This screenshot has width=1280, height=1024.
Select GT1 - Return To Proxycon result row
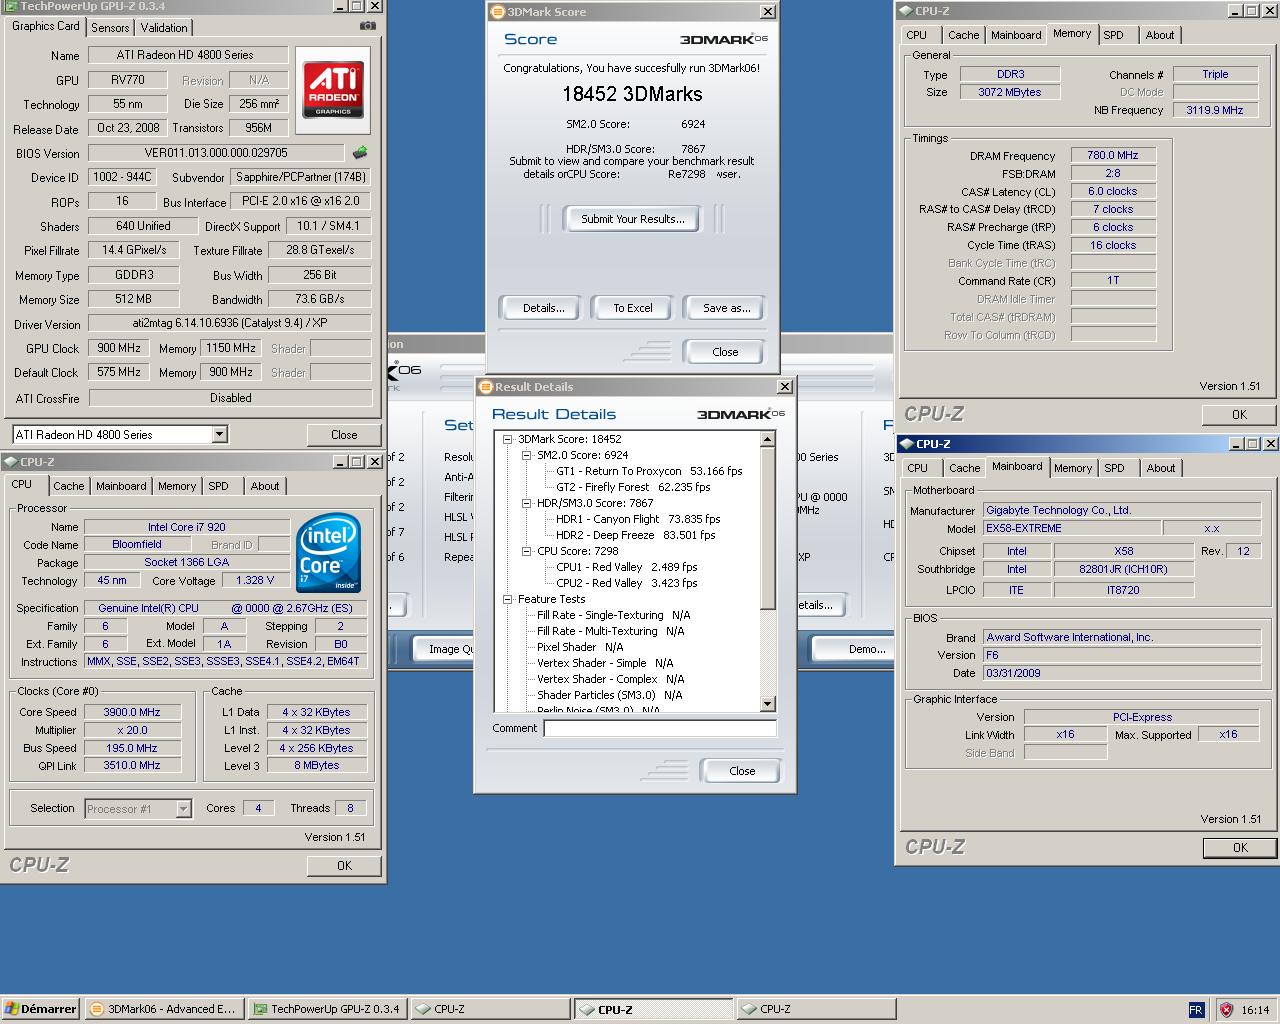(x=649, y=471)
